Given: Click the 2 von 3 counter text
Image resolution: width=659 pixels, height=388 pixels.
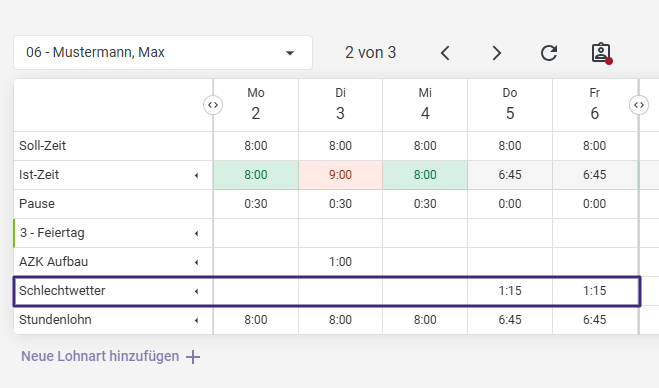Looking at the screenshot, I should click(x=371, y=53).
